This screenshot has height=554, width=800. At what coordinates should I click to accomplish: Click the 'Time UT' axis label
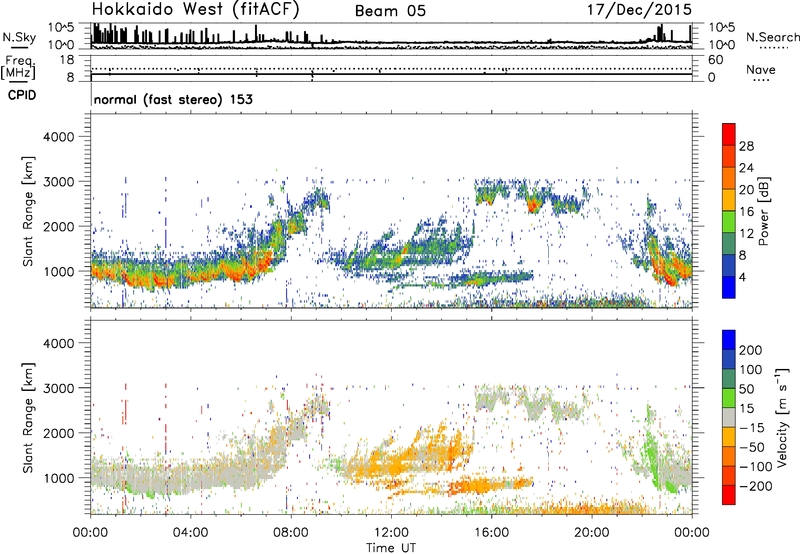(x=391, y=548)
